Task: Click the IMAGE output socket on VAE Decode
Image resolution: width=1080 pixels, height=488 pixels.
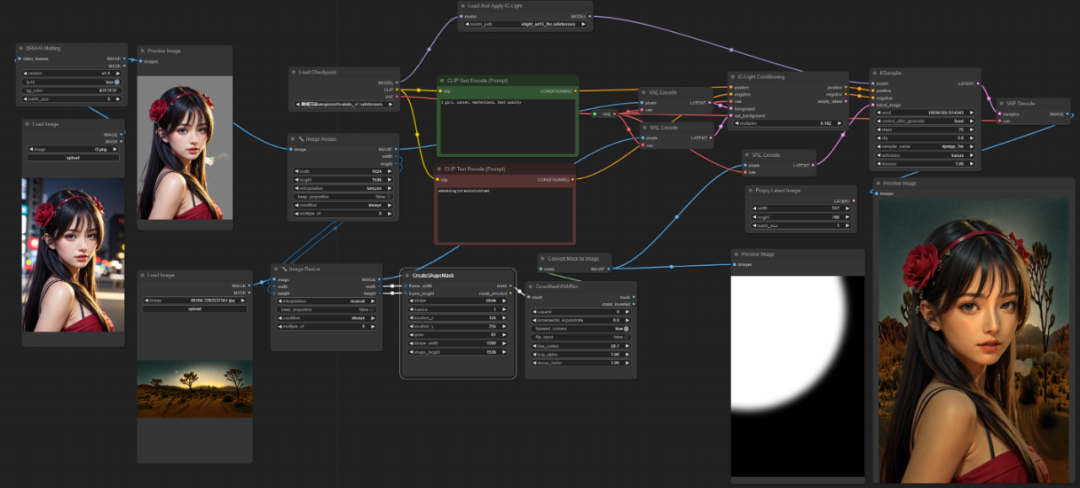Action: pyautogui.click(x=1068, y=114)
